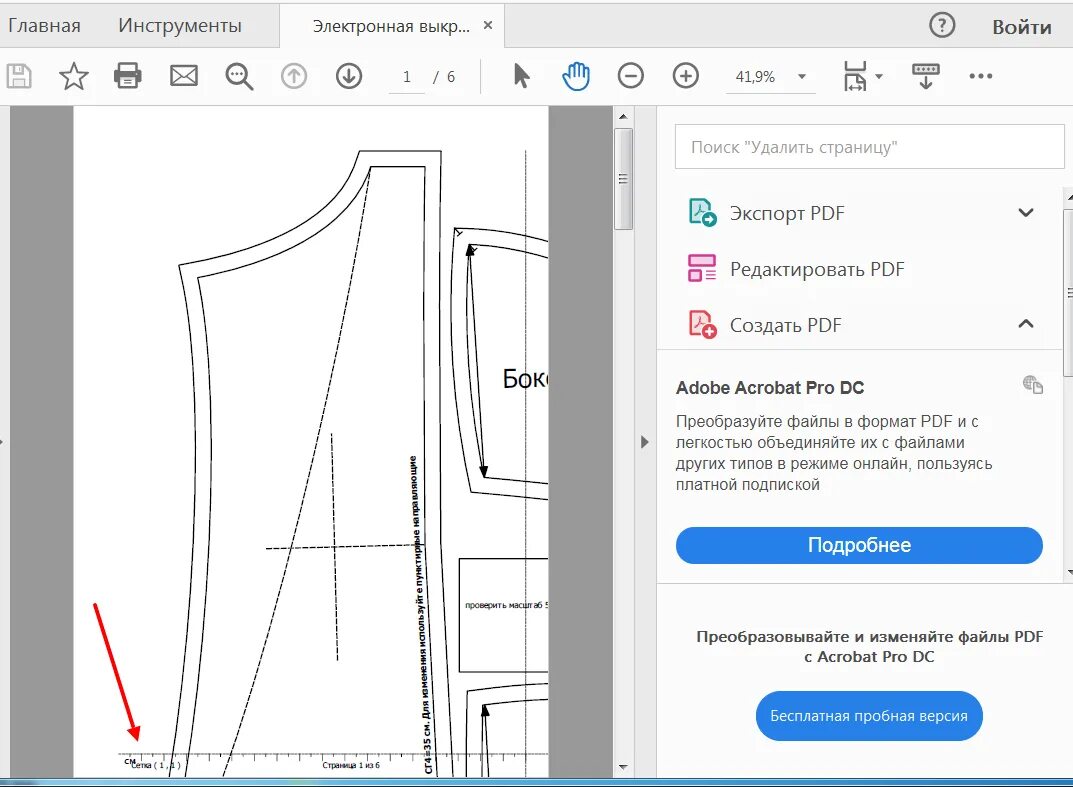The image size is (1073, 787).
Task: Open the zoom level dropdown arrow
Action: tap(802, 77)
